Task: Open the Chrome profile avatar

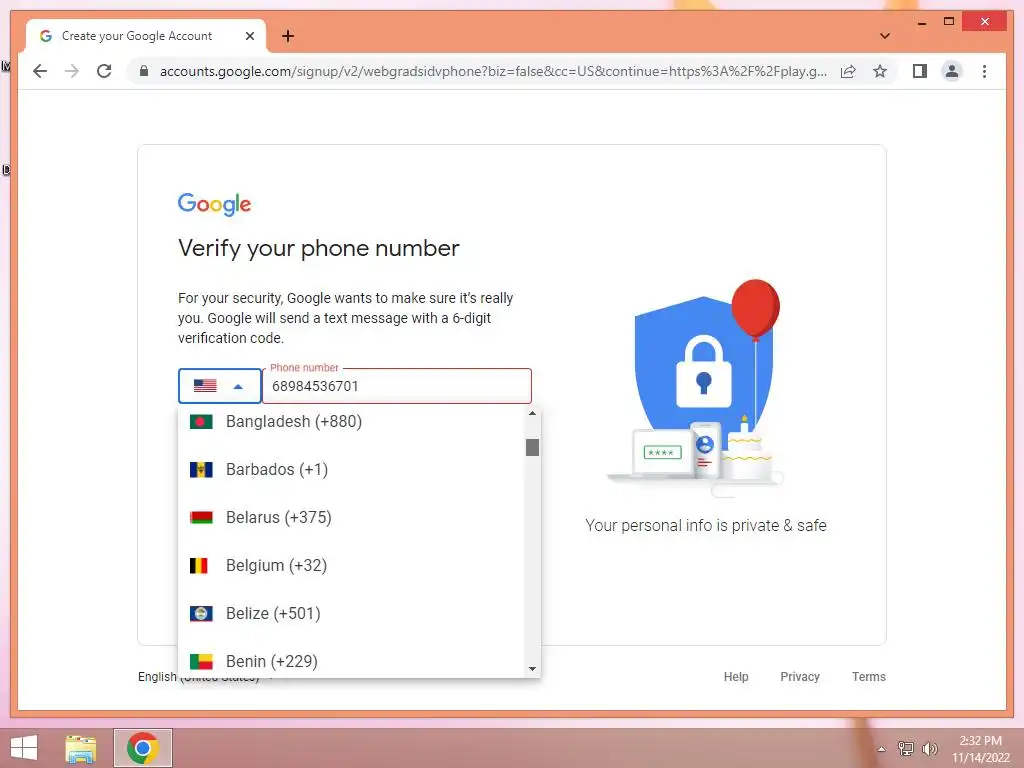Action: [x=952, y=71]
